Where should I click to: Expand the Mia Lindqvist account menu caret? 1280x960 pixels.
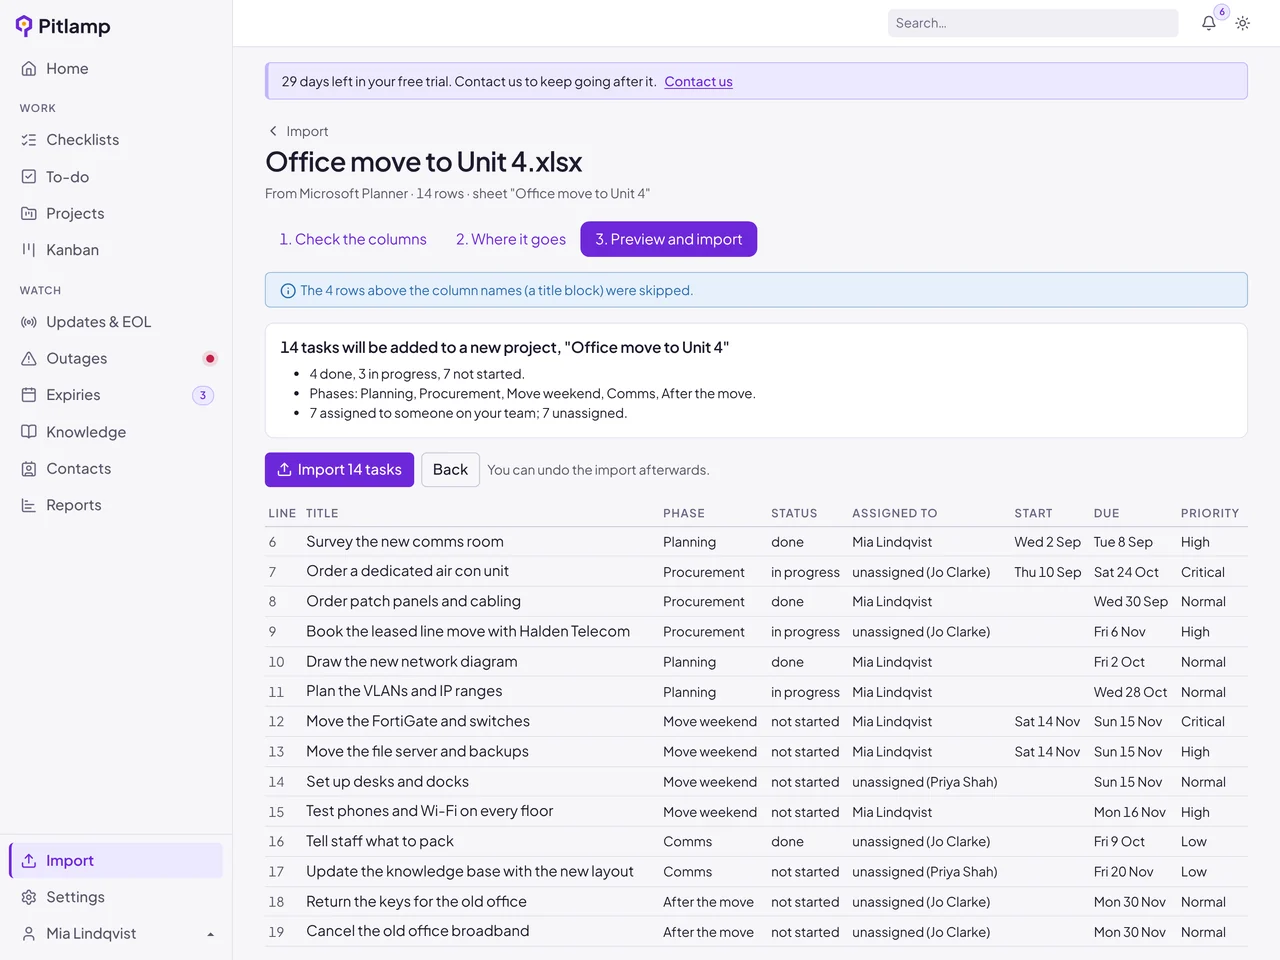pyautogui.click(x=211, y=934)
